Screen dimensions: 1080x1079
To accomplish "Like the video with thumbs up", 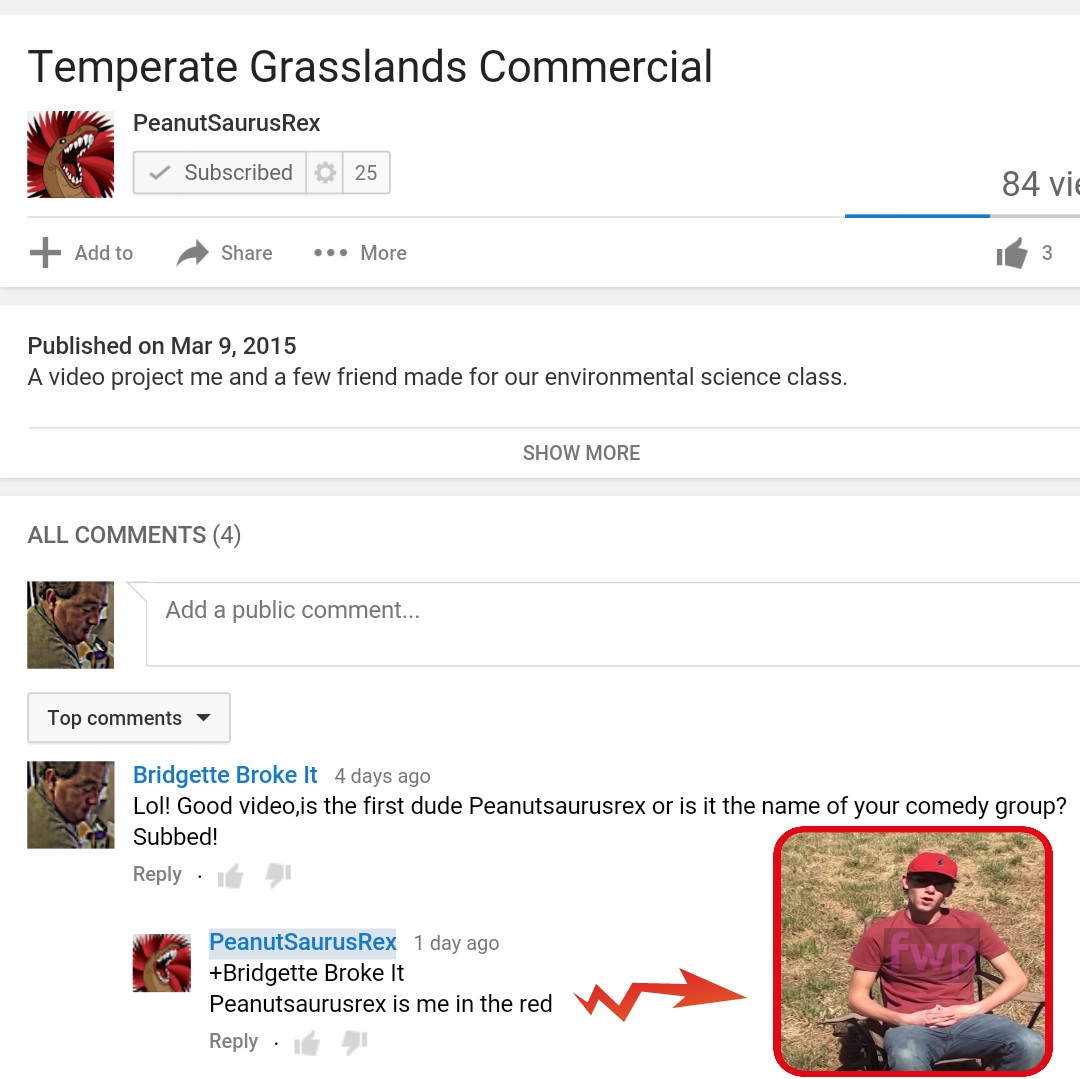I will point(1012,253).
